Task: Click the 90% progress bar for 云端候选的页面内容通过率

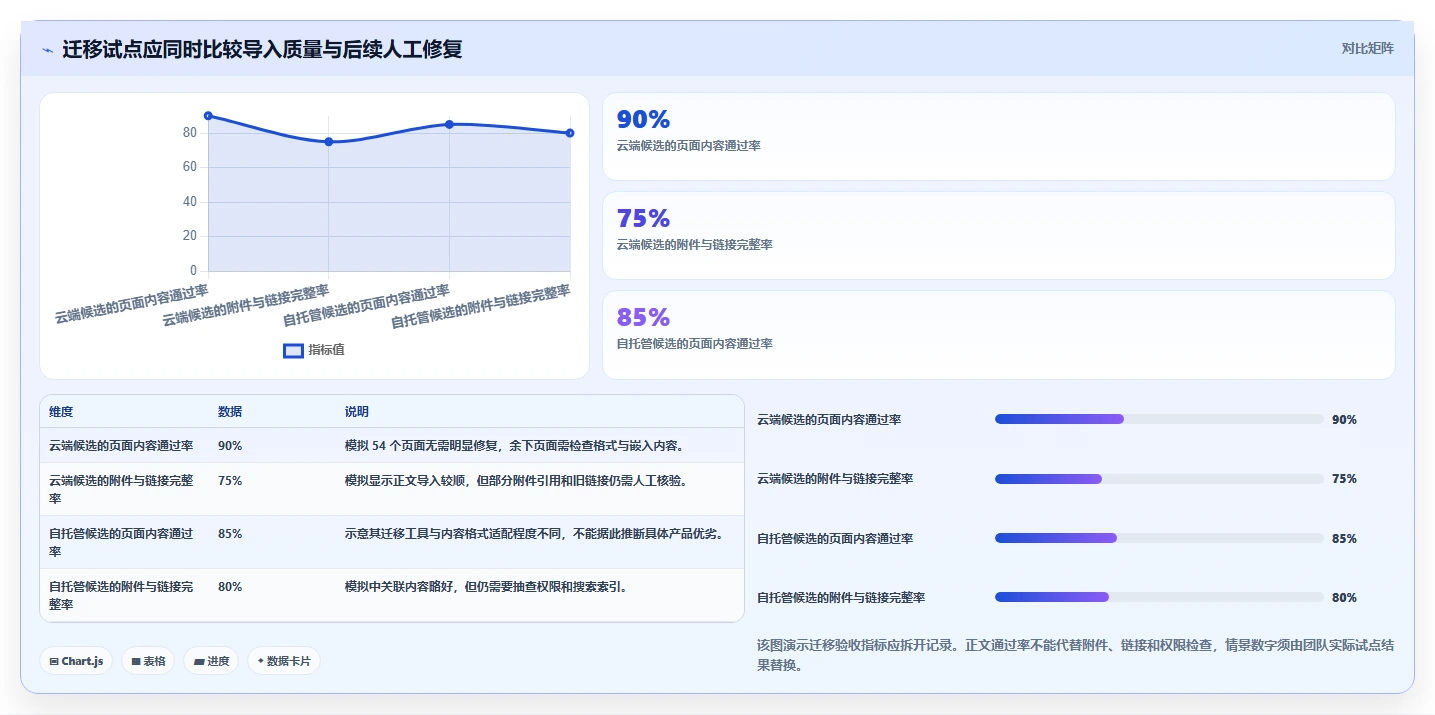Action: [x=1159, y=419]
